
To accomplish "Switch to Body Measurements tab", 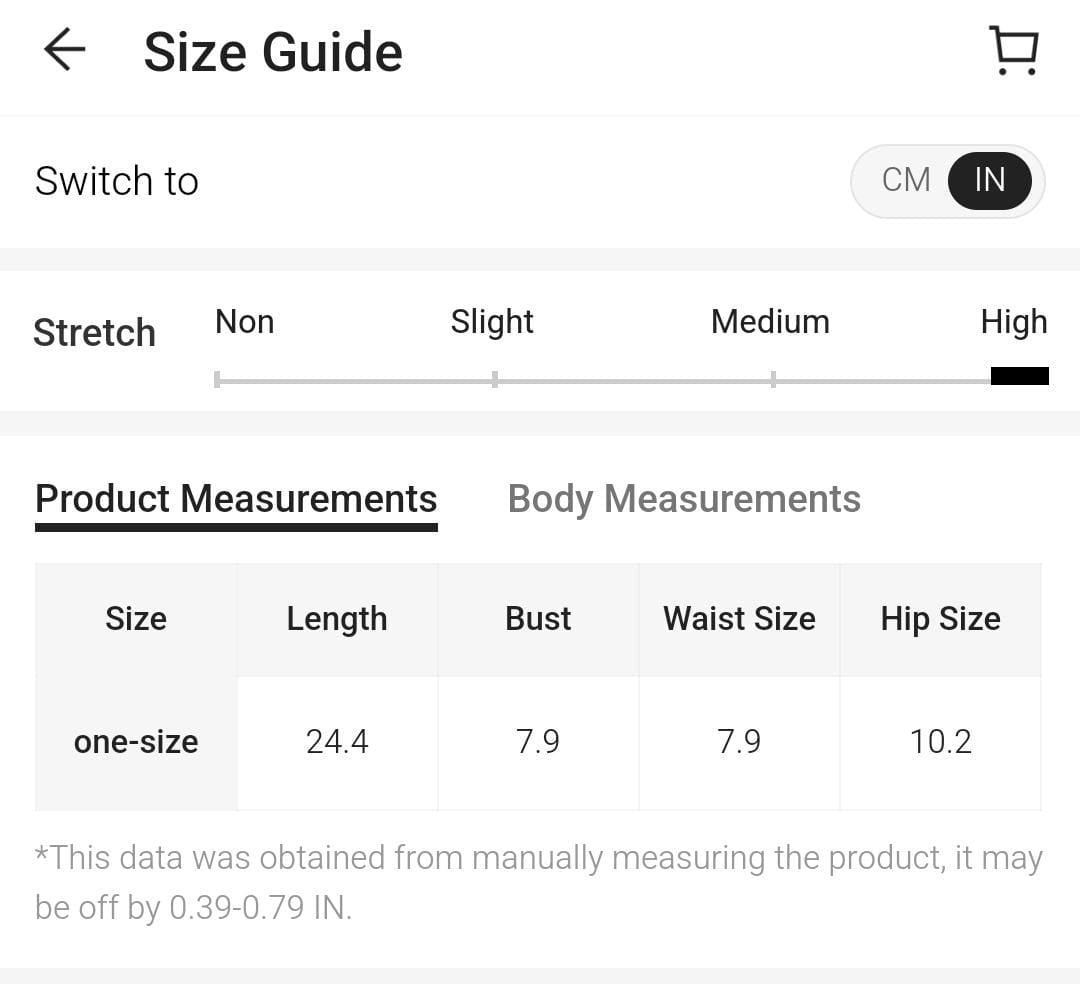I will (x=684, y=498).
